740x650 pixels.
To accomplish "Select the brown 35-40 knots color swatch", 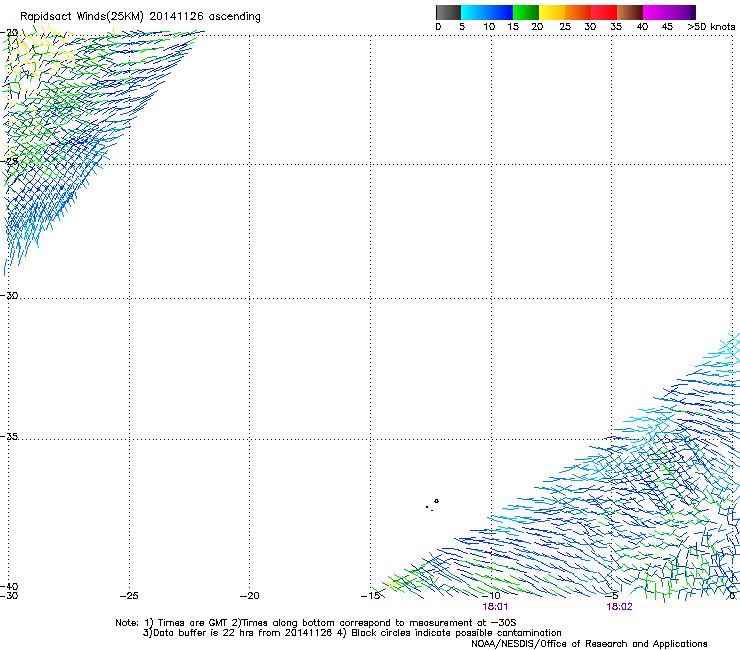I will coord(630,12).
